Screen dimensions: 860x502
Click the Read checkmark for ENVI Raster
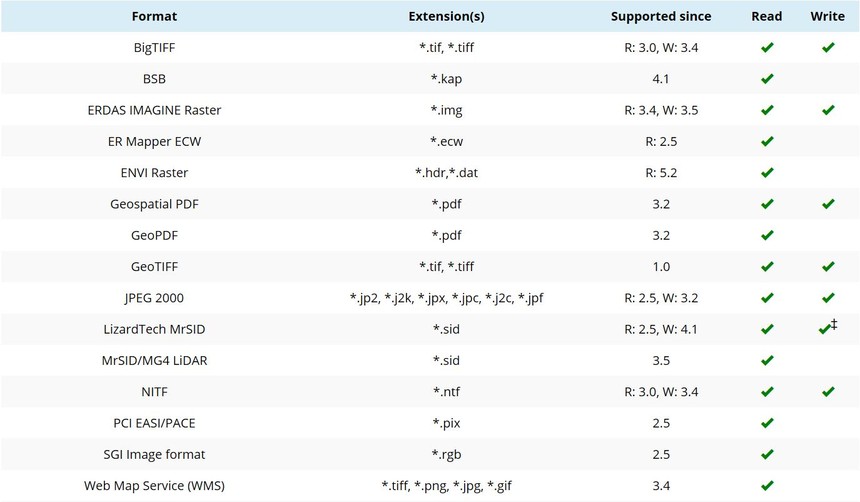[x=767, y=173]
